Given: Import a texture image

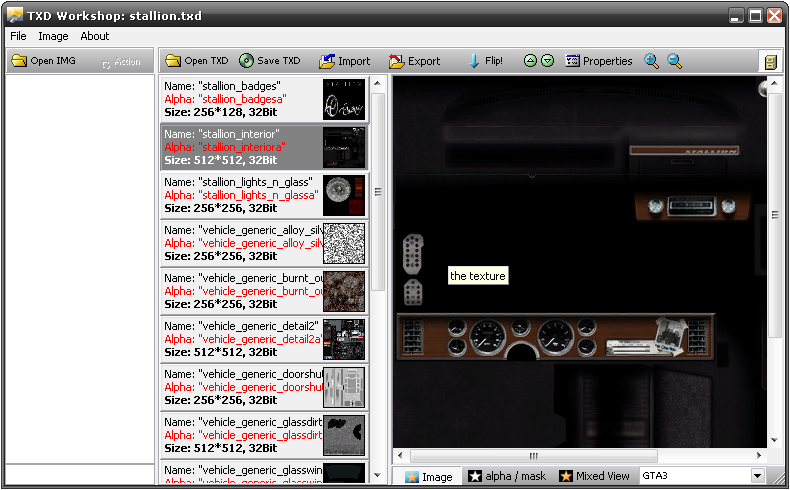Looking at the screenshot, I should click(x=345, y=61).
